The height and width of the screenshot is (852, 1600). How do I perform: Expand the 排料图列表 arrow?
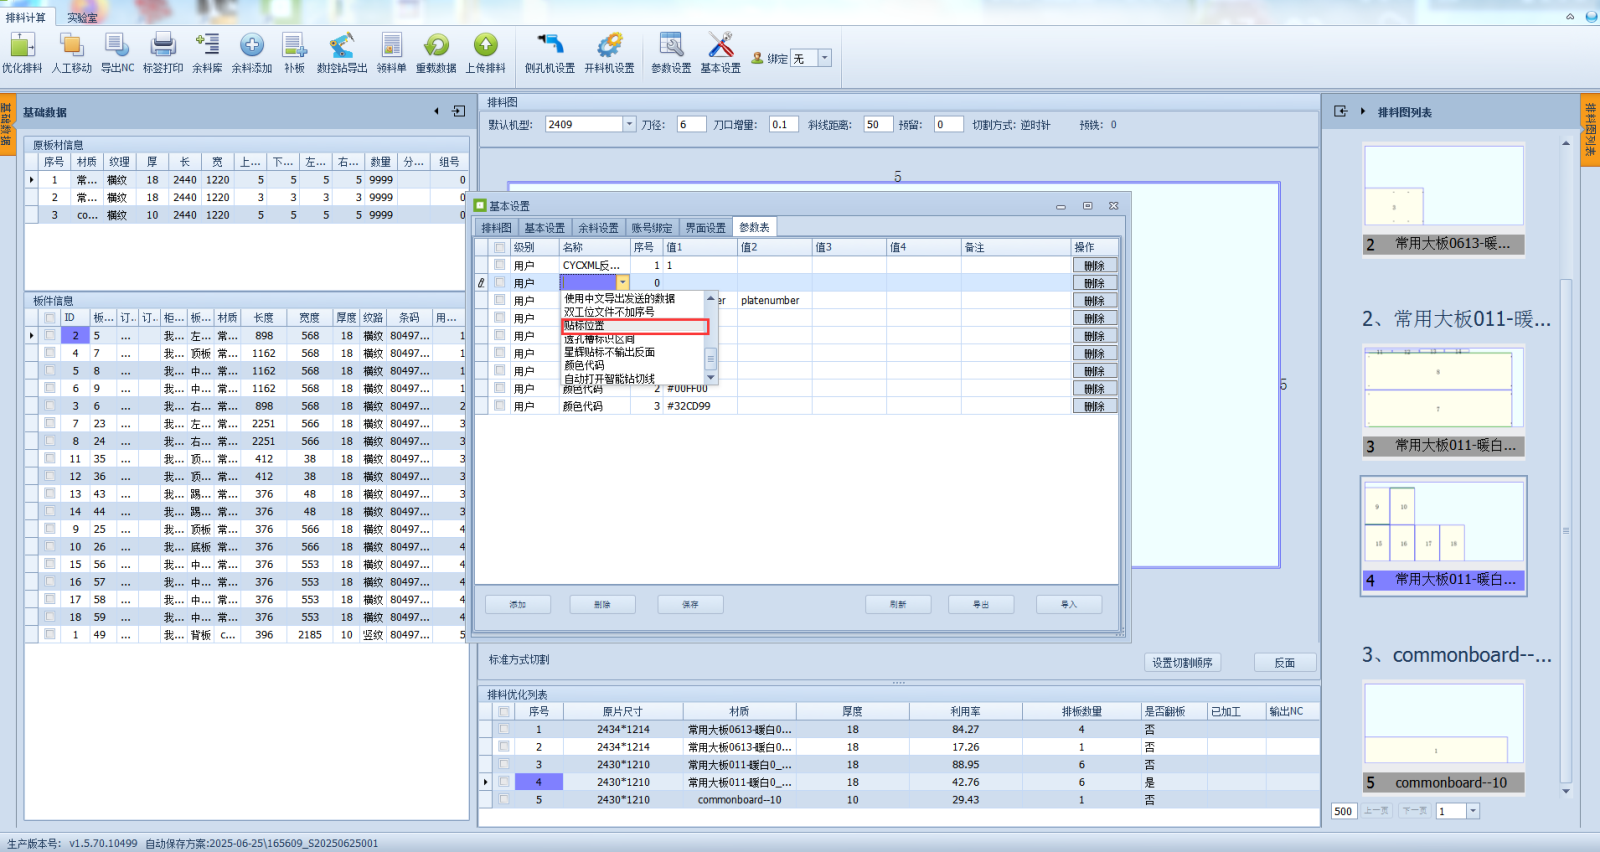[1362, 111]
